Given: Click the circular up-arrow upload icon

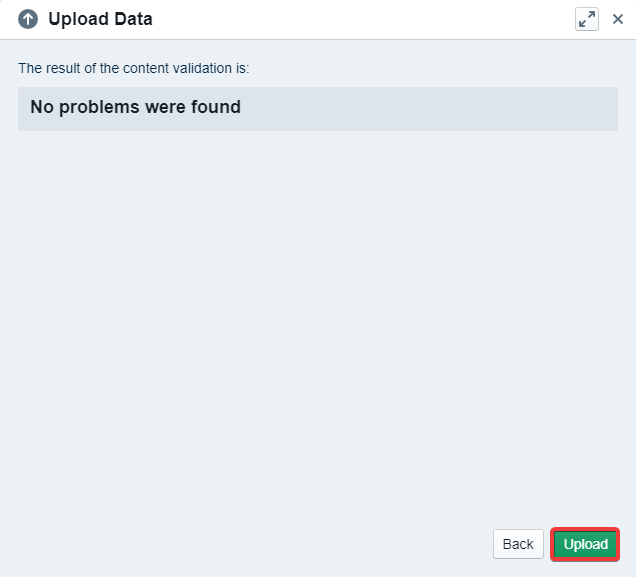Looking at the screenshot, I should tap(28, 19).
